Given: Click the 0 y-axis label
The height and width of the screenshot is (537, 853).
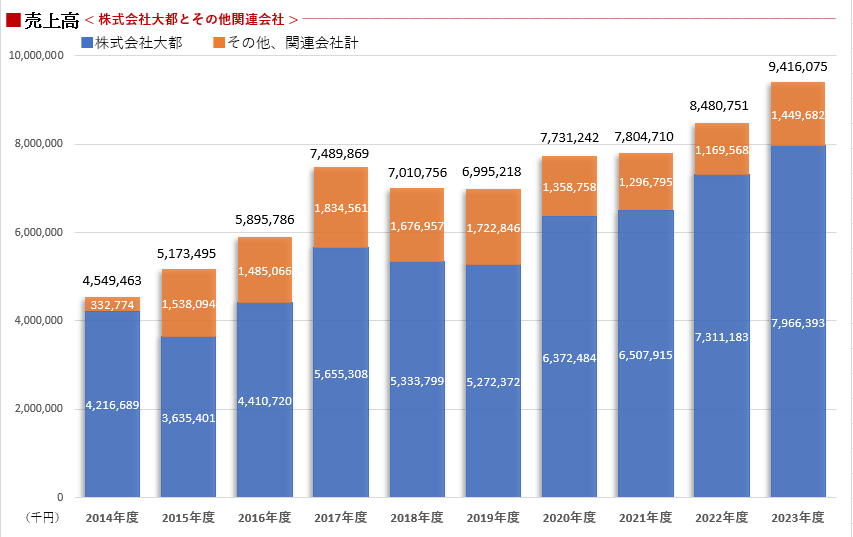Looking at the screenshot, I should (x=60, y=497).
